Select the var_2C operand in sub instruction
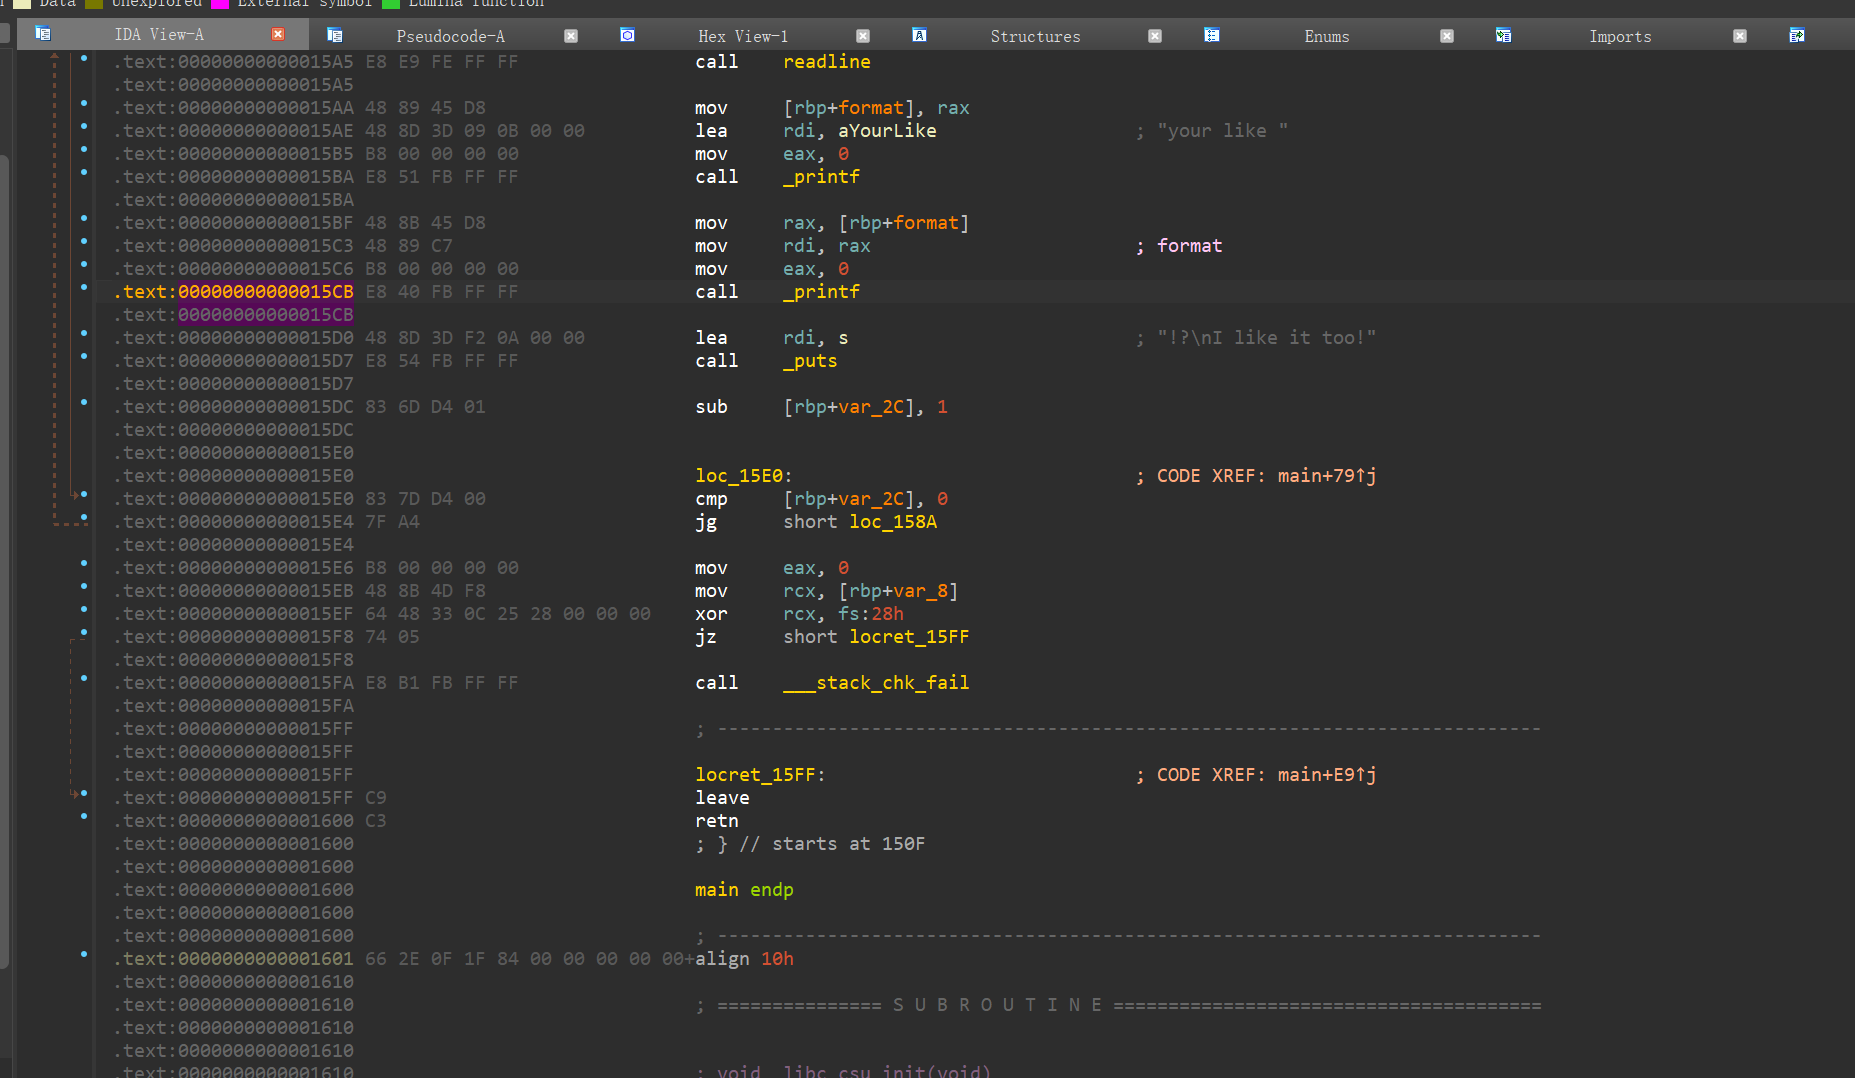1855x1078 pixels. tap(871, 407)
